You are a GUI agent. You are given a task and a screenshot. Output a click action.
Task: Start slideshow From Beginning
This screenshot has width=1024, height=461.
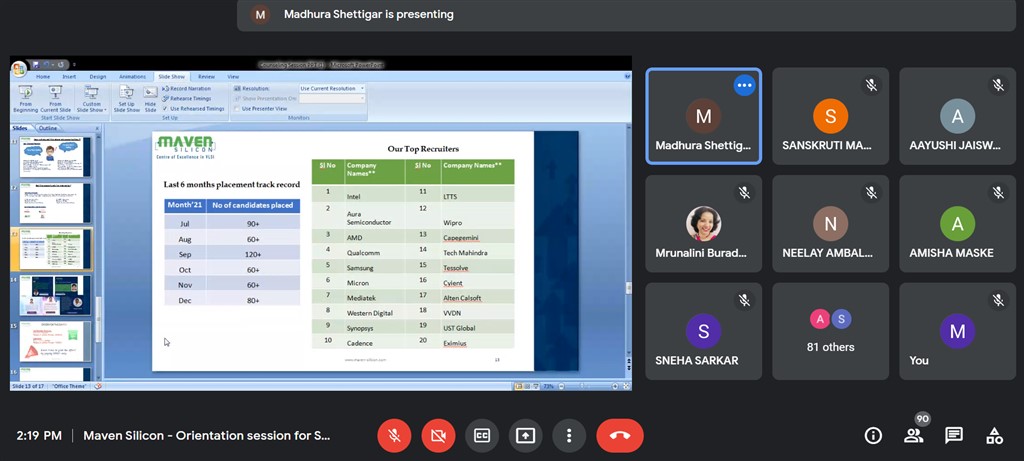(x=25, y=99)
